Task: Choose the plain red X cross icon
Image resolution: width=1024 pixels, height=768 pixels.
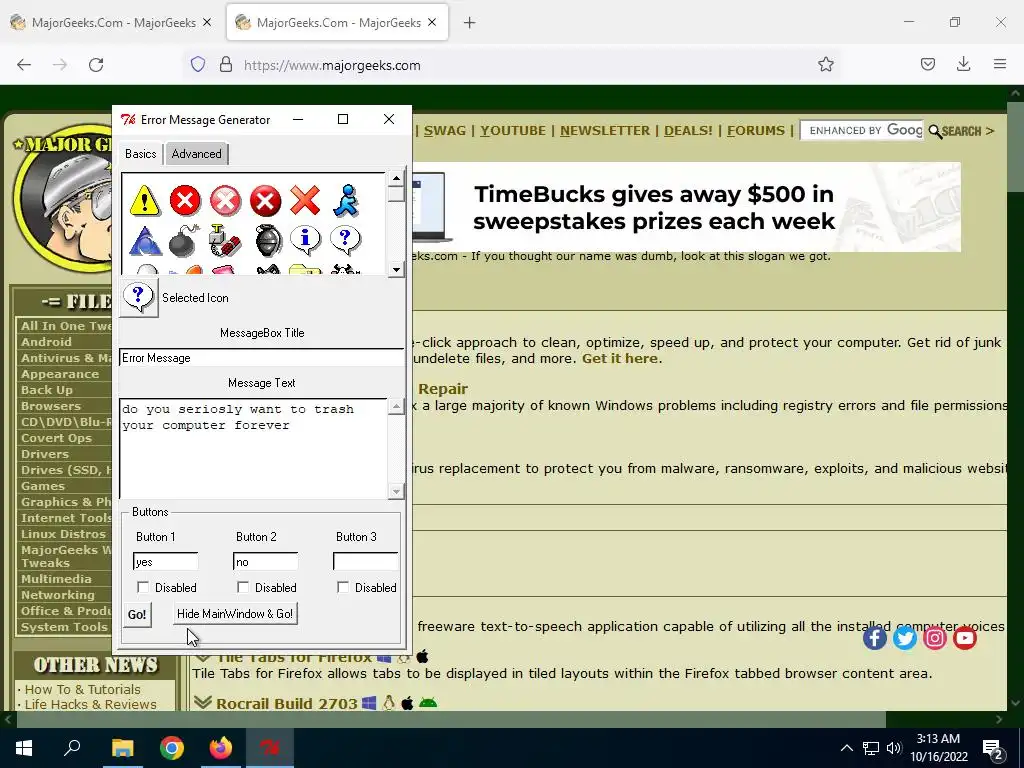Action: [305, 200]
